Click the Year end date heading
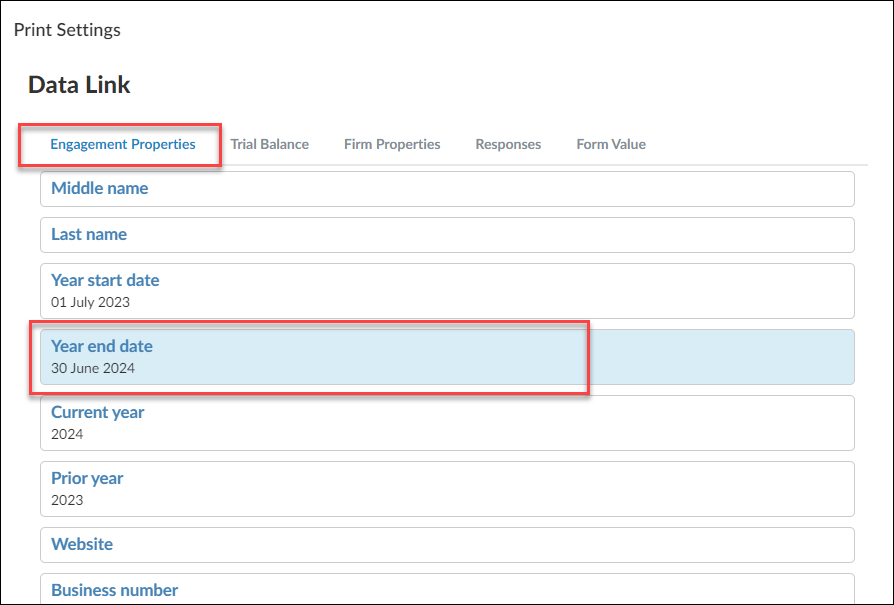 tap(101, 346)
